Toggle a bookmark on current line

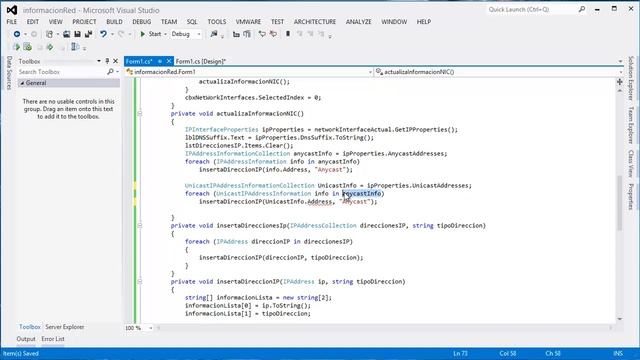click(288, 34)
